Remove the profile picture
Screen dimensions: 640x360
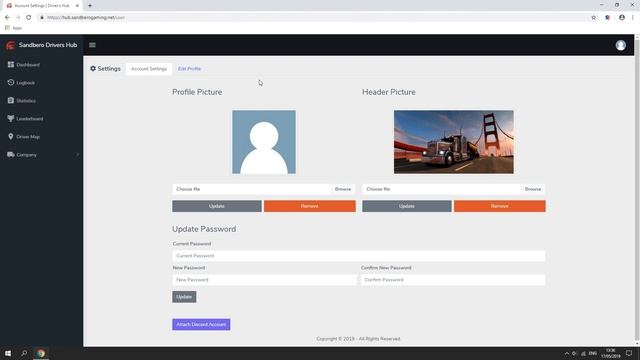click(x=309, y=206)
